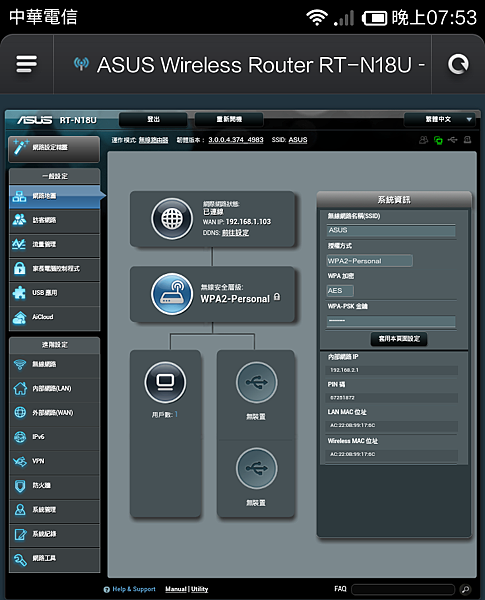Click the operation mode wireless router link

153,140
